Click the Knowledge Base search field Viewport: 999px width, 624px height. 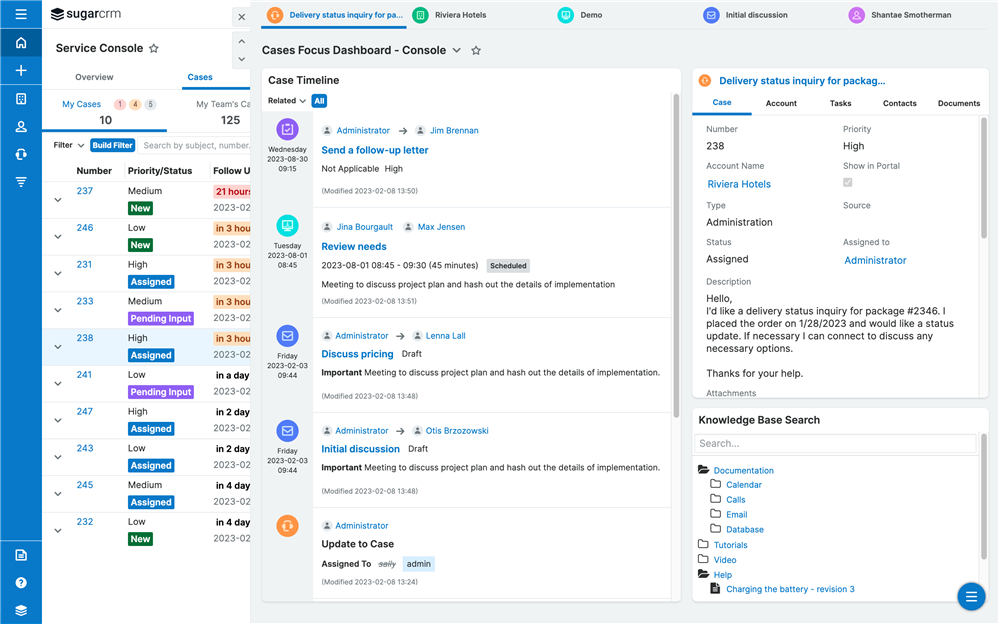[834, 443]
